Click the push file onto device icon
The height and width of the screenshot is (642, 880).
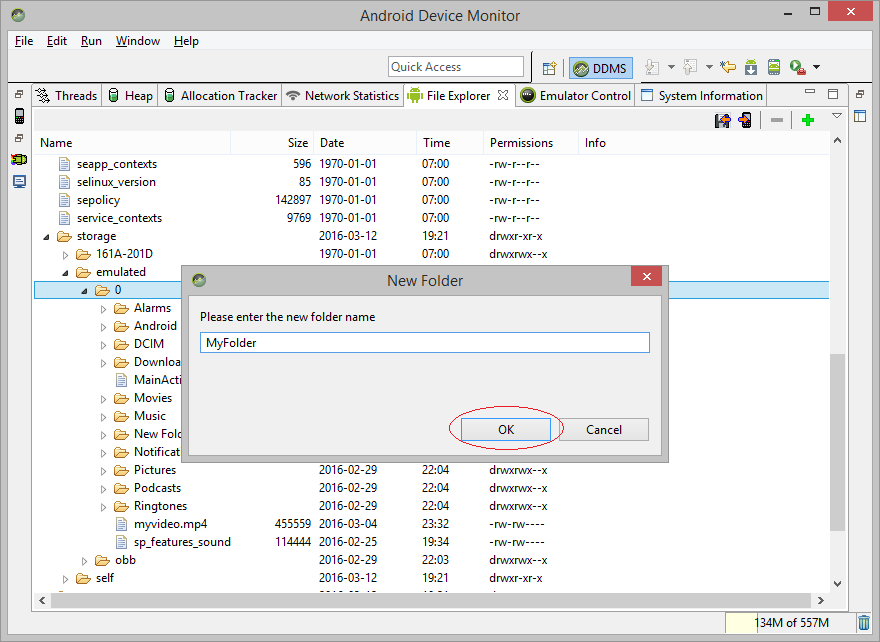pyautogui.click(x=745, y=120)
